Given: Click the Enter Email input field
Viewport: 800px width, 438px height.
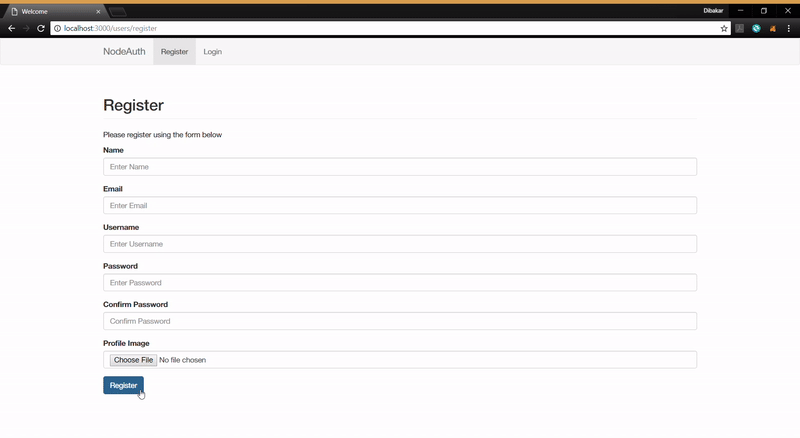Looking at the screenshot, I should click(x=400, y=205).
